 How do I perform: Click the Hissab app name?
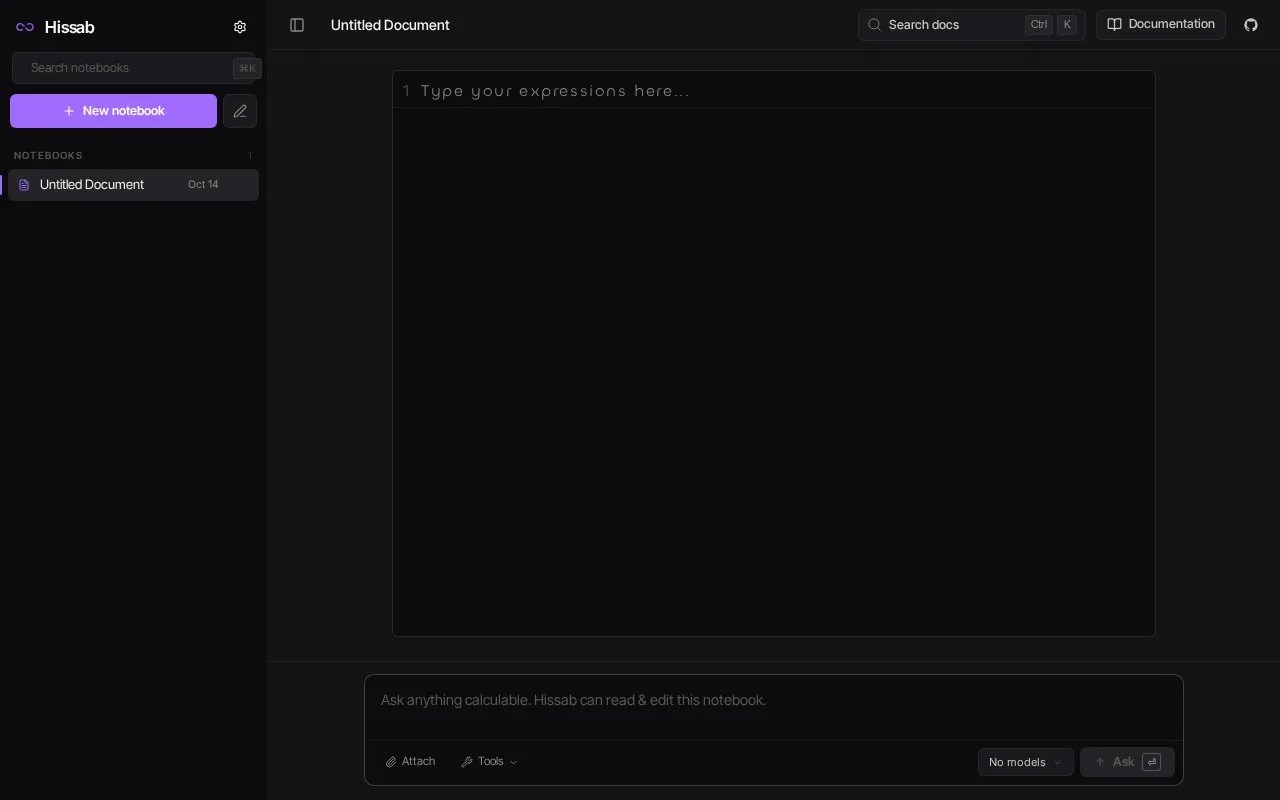[69, 27]
